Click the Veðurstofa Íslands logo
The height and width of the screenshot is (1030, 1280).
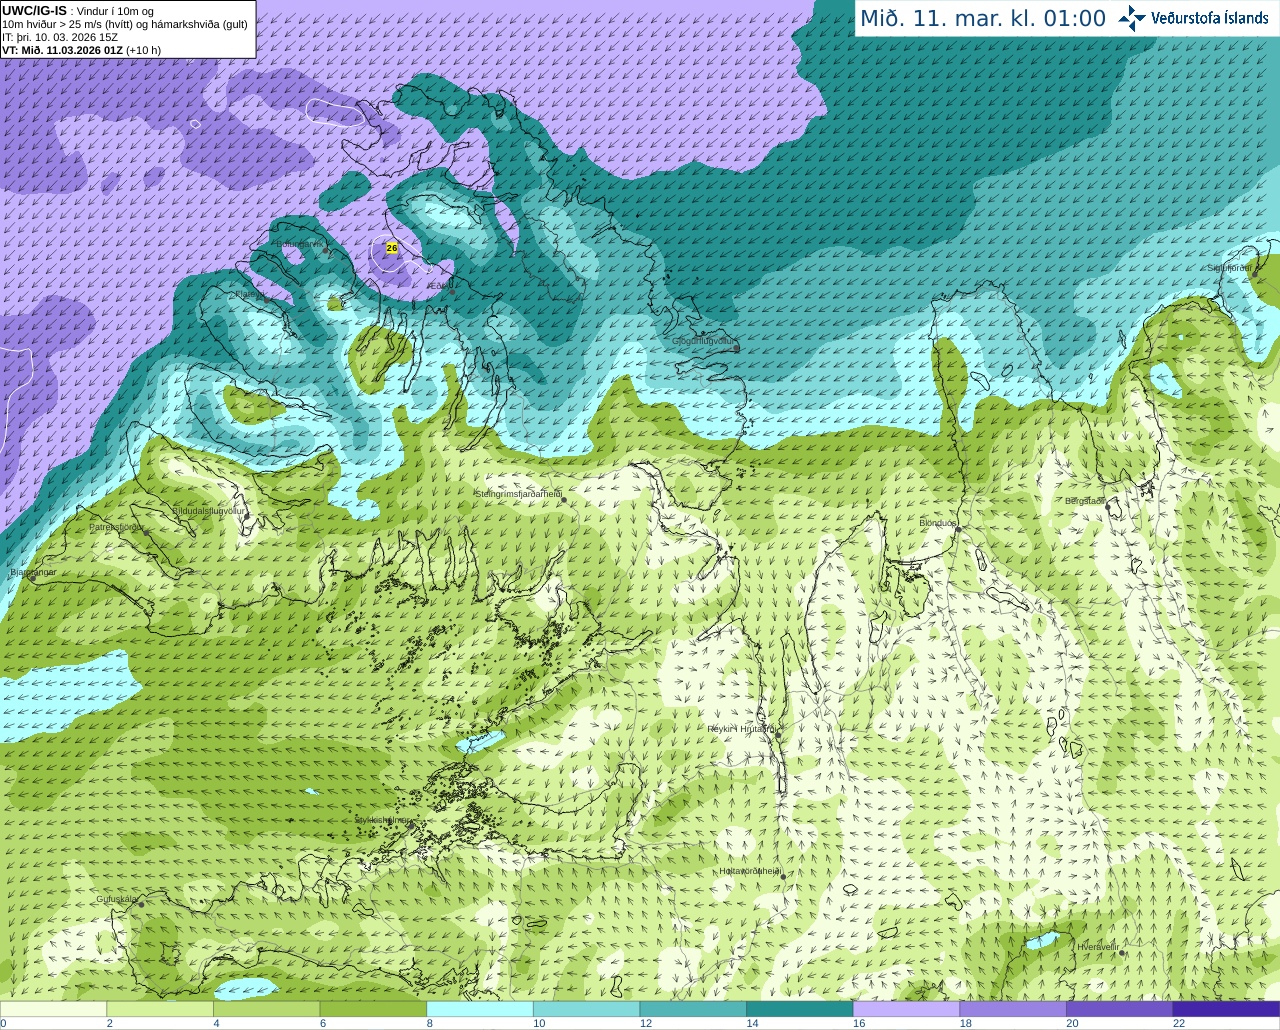(1193, 18)
